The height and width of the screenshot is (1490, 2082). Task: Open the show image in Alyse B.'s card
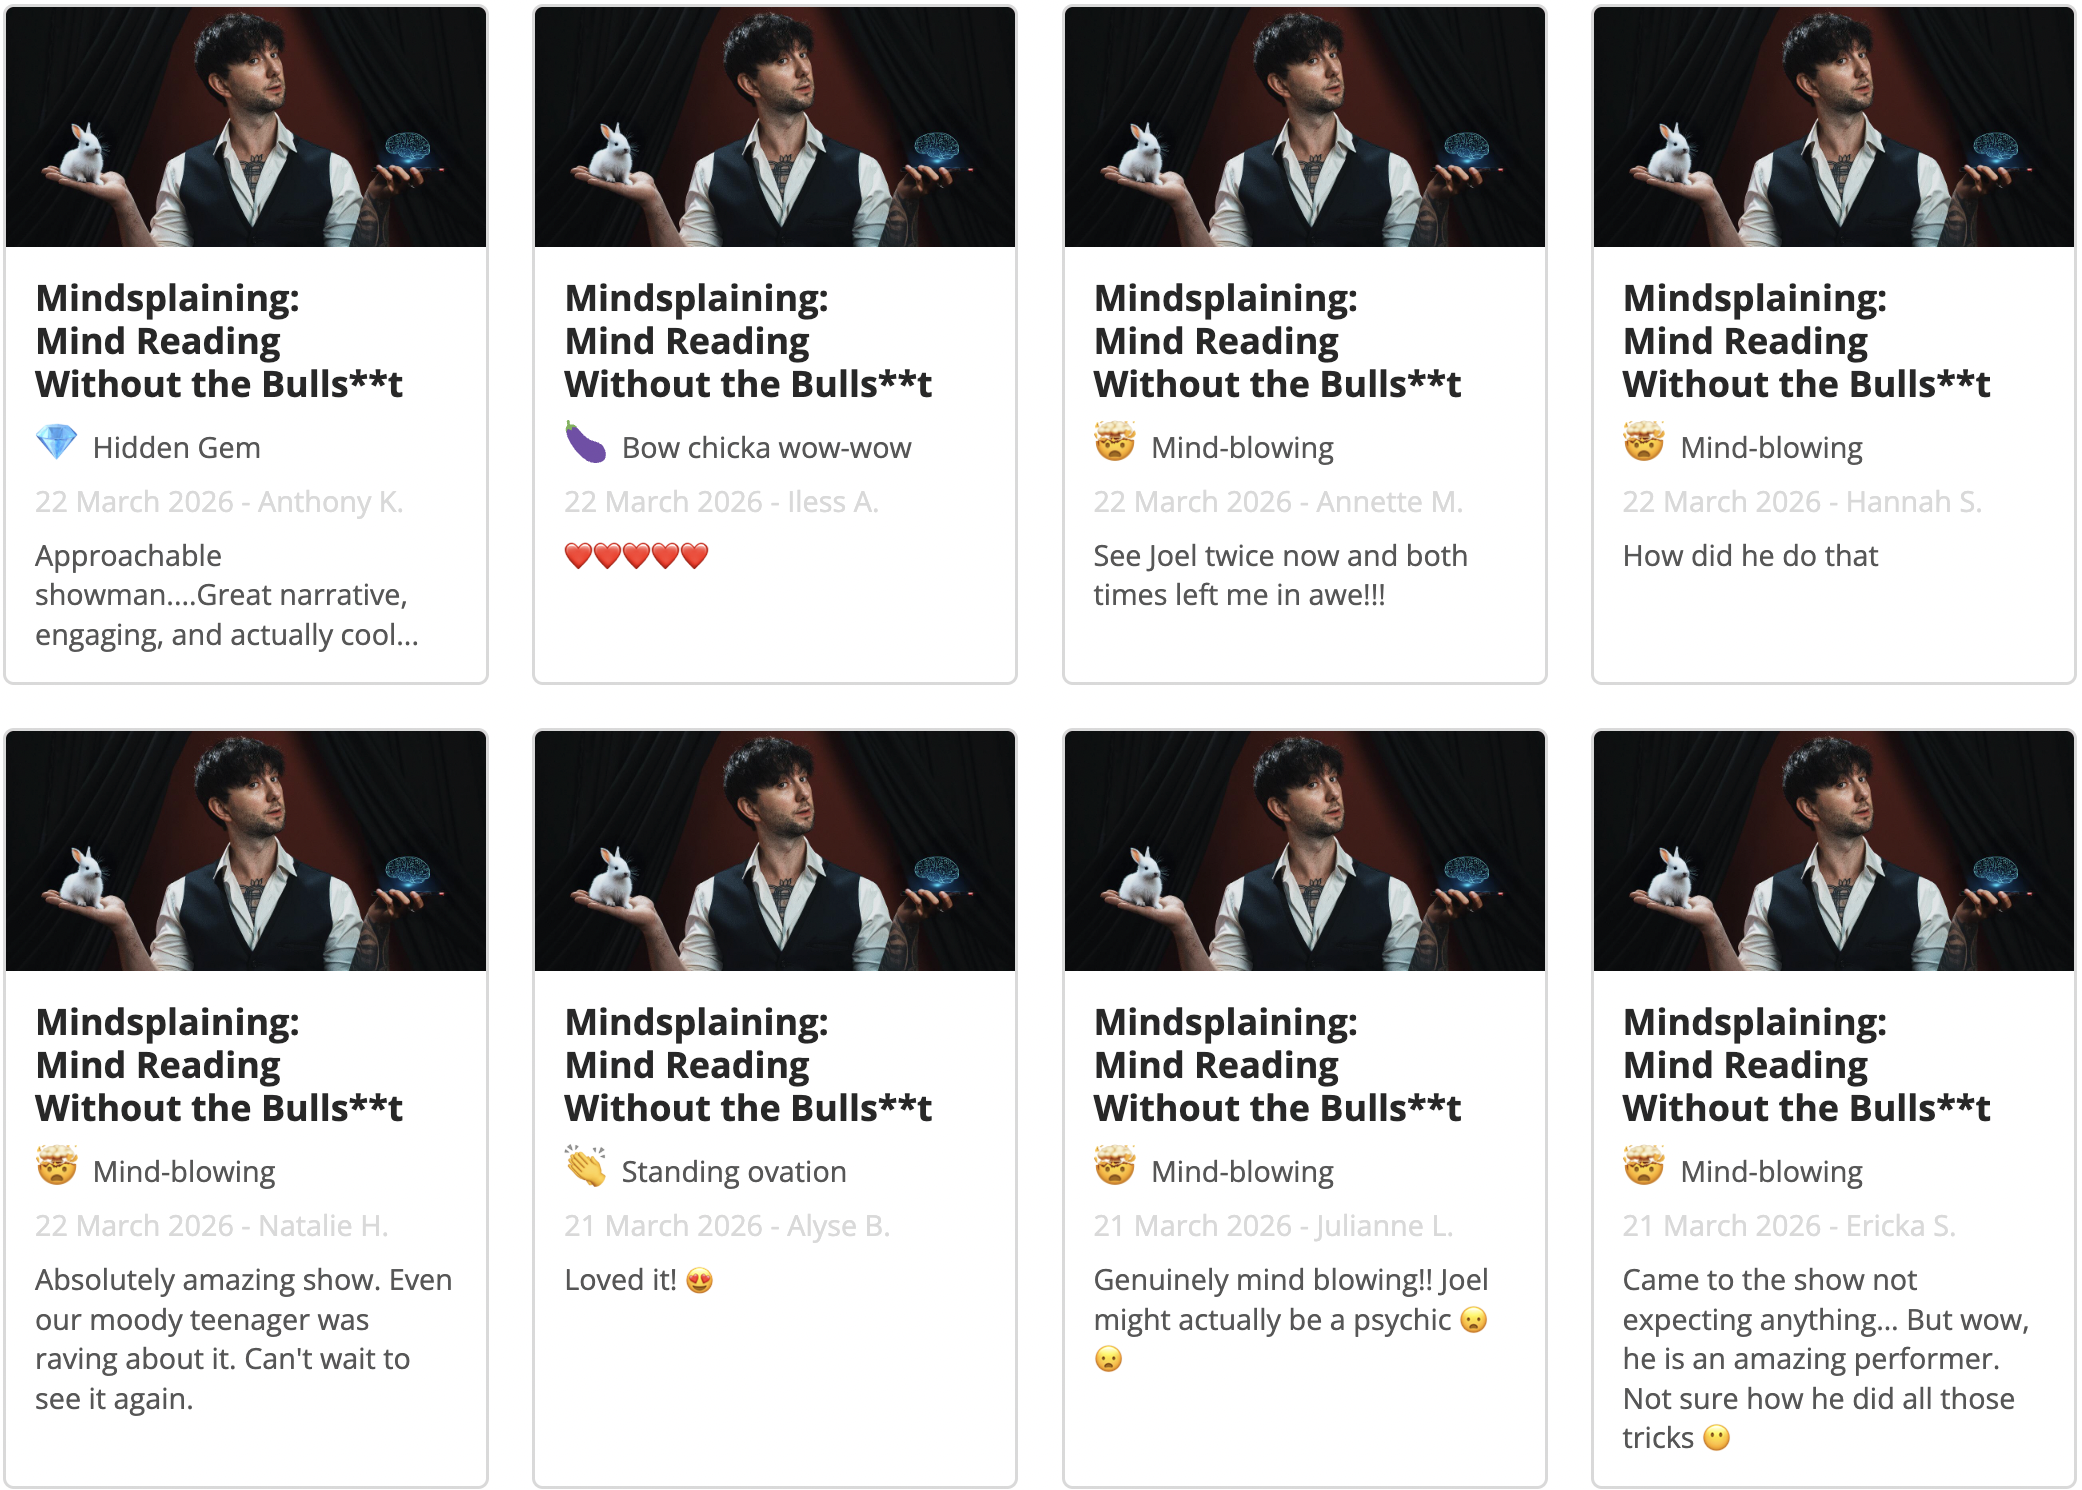pyautogui.click(x=775, y=851)
